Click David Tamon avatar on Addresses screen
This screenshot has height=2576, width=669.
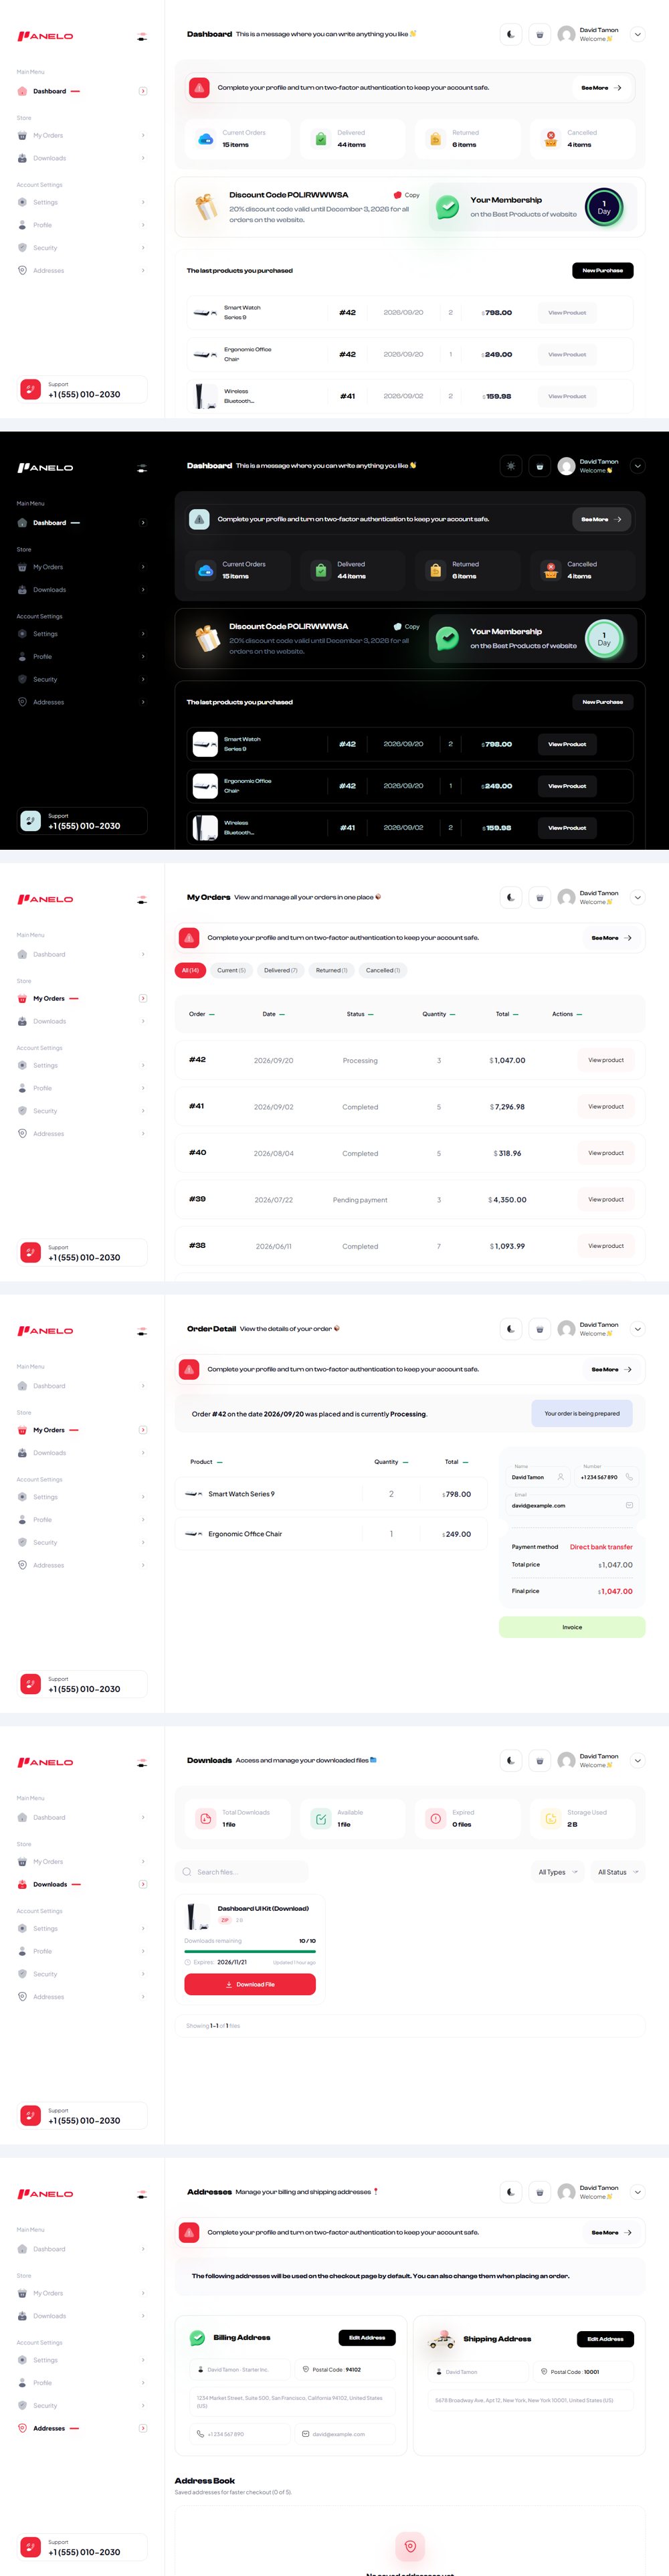pos(567,2192)
